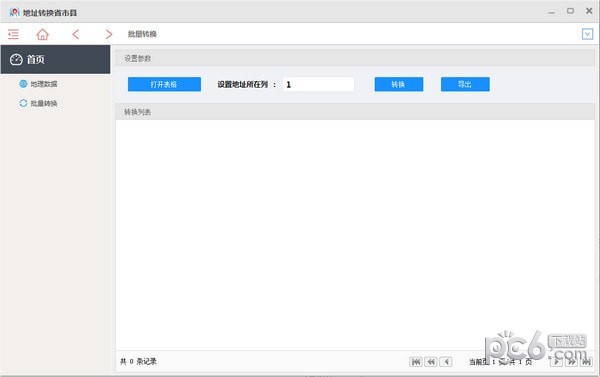600x377 pixels.
Task: Jump back several pages with double-left arrow
Action: (431, 361)
